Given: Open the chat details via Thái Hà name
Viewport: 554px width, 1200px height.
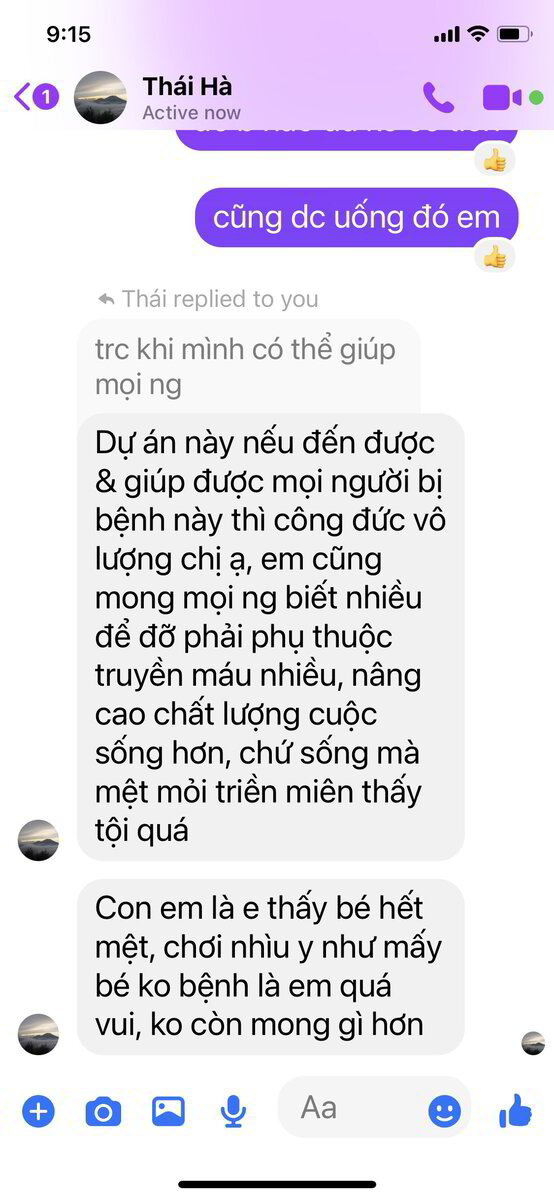Looking at the screenshot, I should point(188,86).
